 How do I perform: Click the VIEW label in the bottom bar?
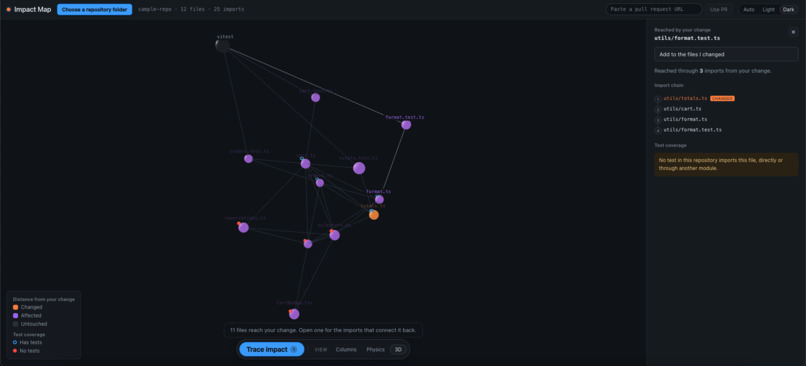[321, 350]
